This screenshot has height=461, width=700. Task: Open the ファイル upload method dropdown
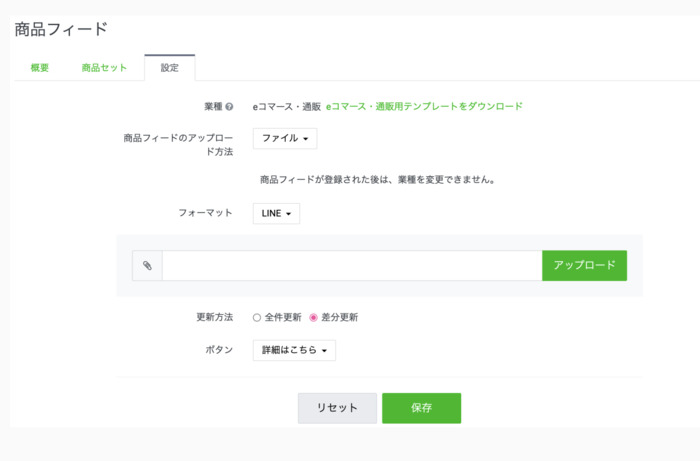tap(285, 138)
